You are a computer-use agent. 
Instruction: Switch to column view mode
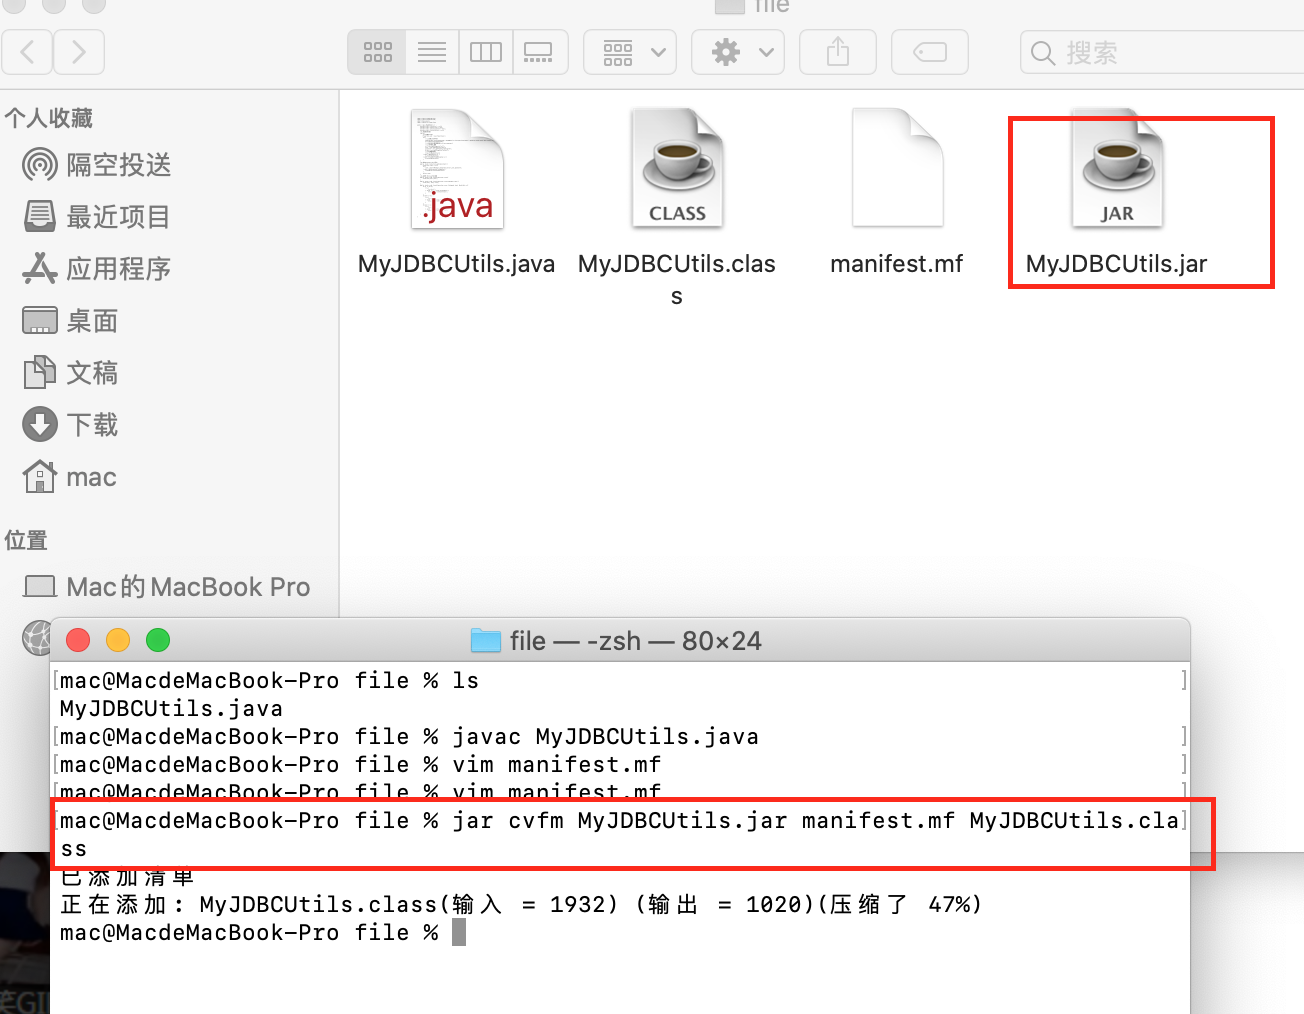485,51
